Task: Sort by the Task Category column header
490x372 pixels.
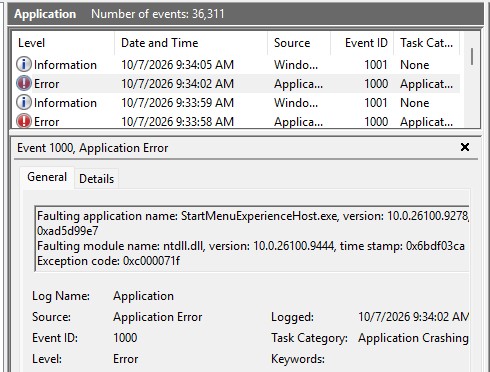Action: (x=427, y=43)
